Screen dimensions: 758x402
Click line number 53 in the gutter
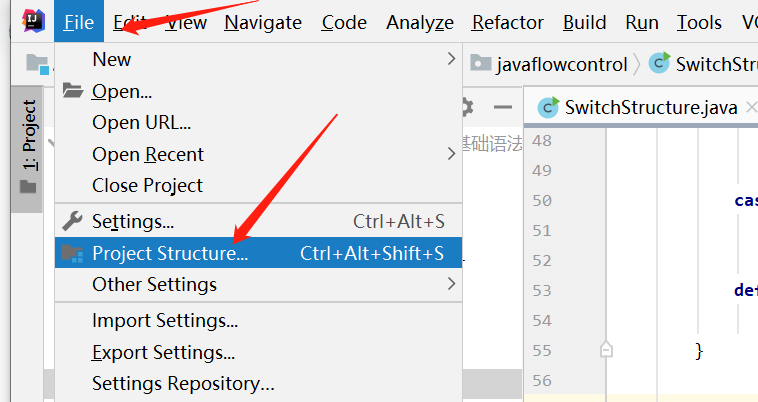pyautogui.click(x=542, y=290)
